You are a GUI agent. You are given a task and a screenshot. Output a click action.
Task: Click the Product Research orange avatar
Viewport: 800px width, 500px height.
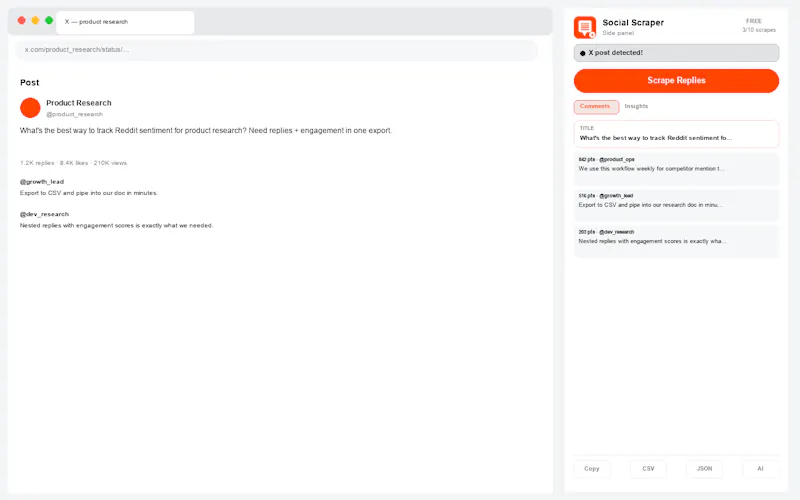[30, 108]
